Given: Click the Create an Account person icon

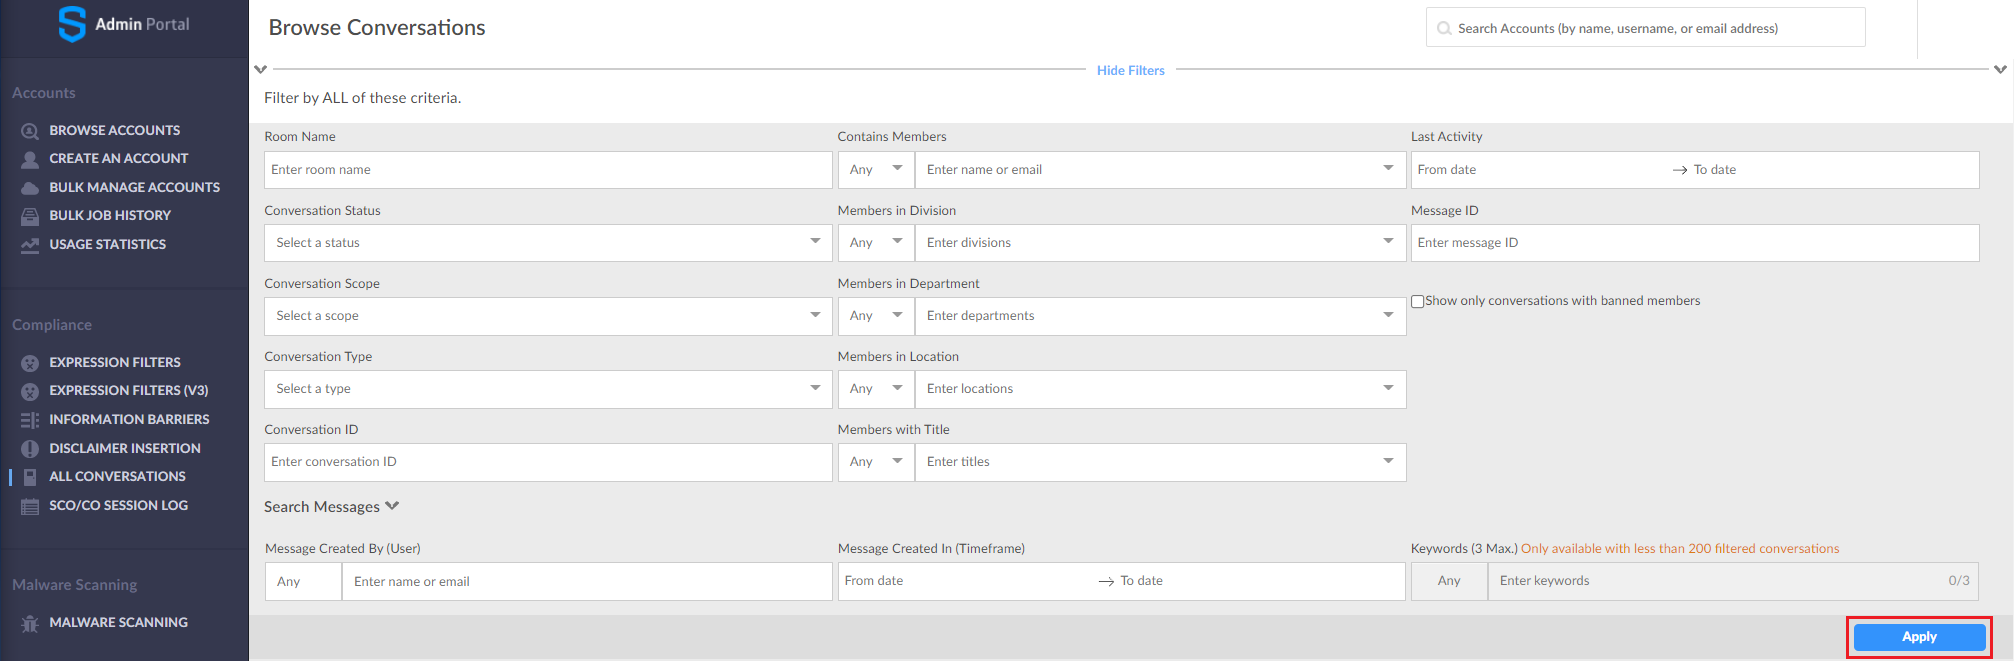Looking at the screenshot, I should (30, 159).
